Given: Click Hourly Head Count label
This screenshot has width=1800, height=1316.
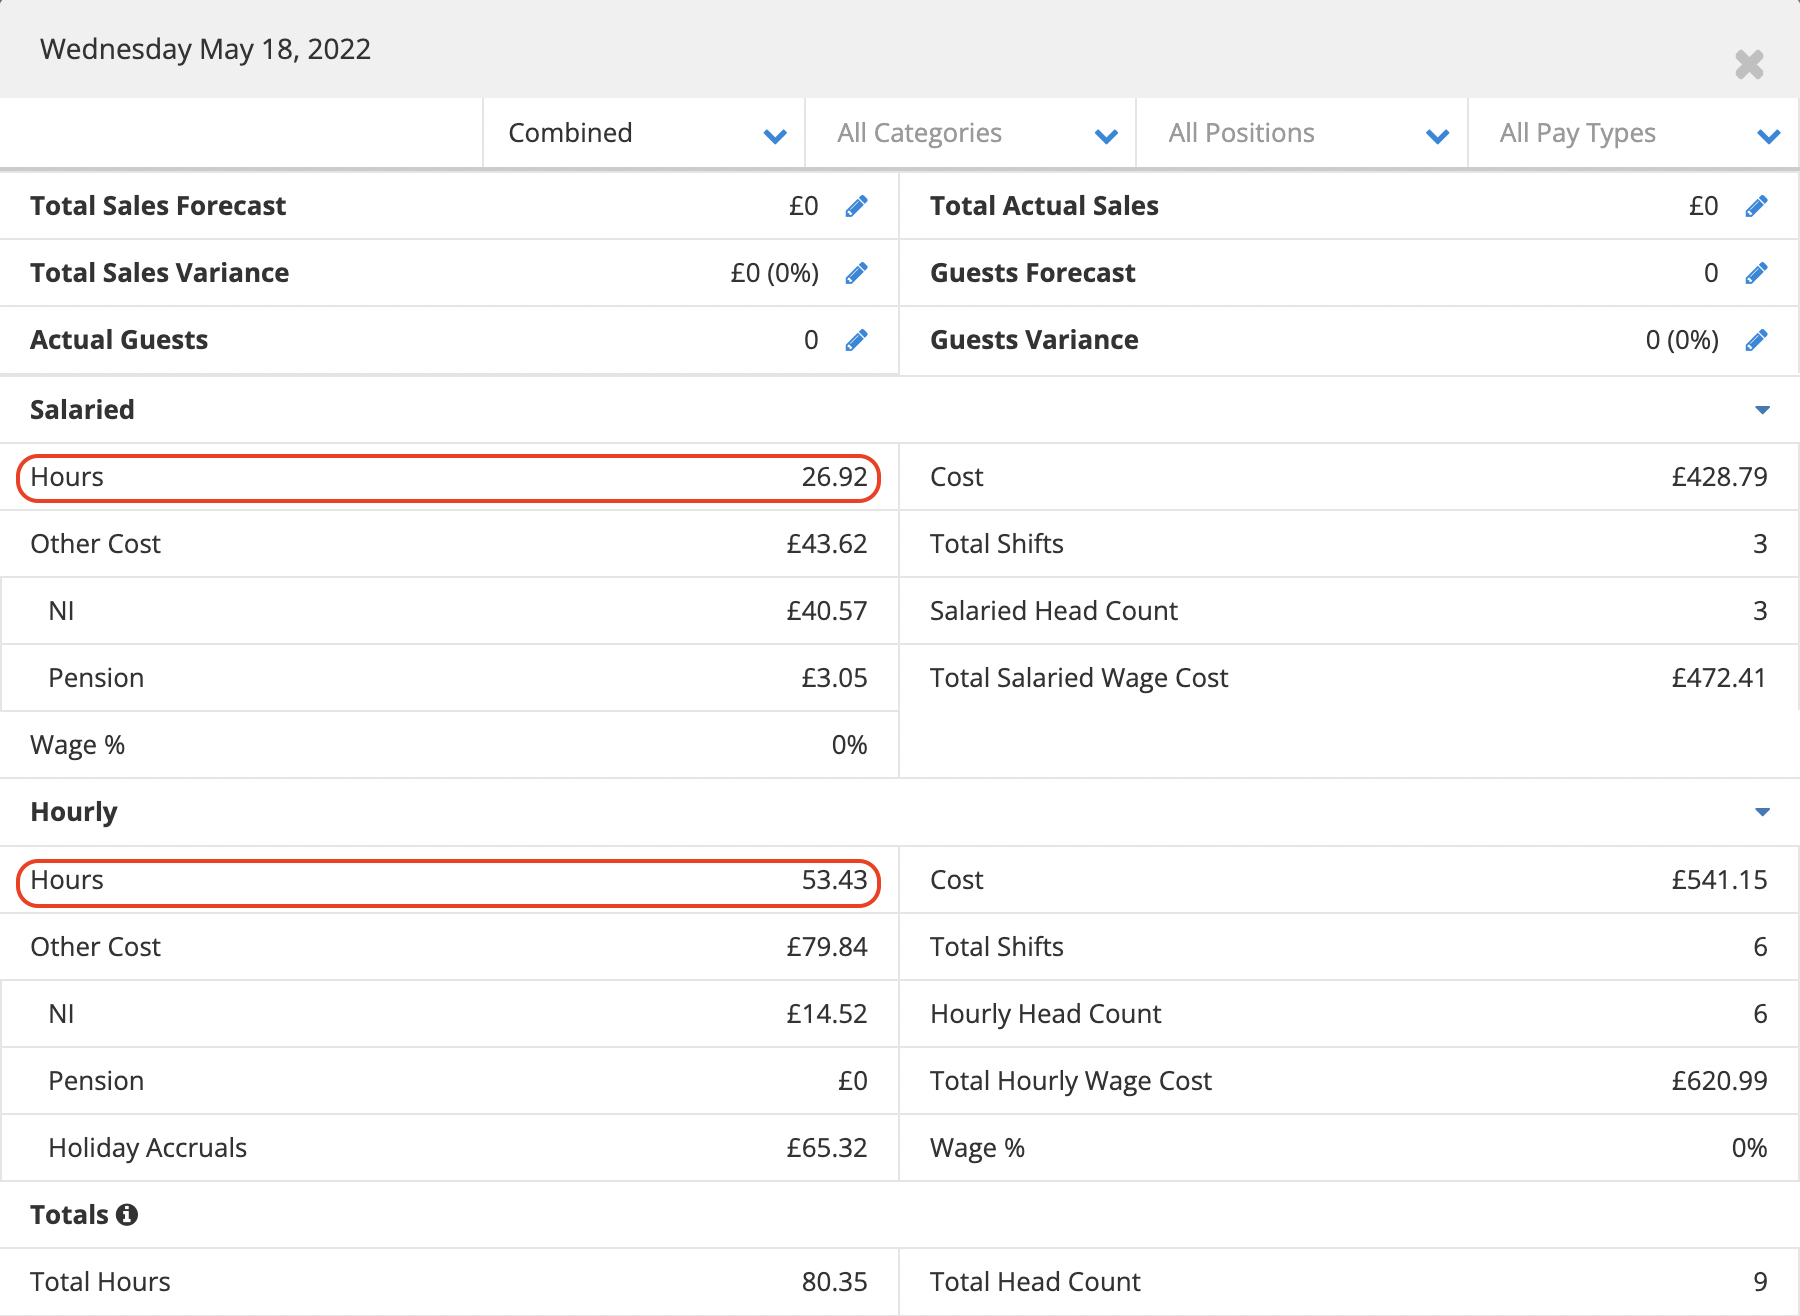Looking at the screenshot, I should coord(1046,1014).
